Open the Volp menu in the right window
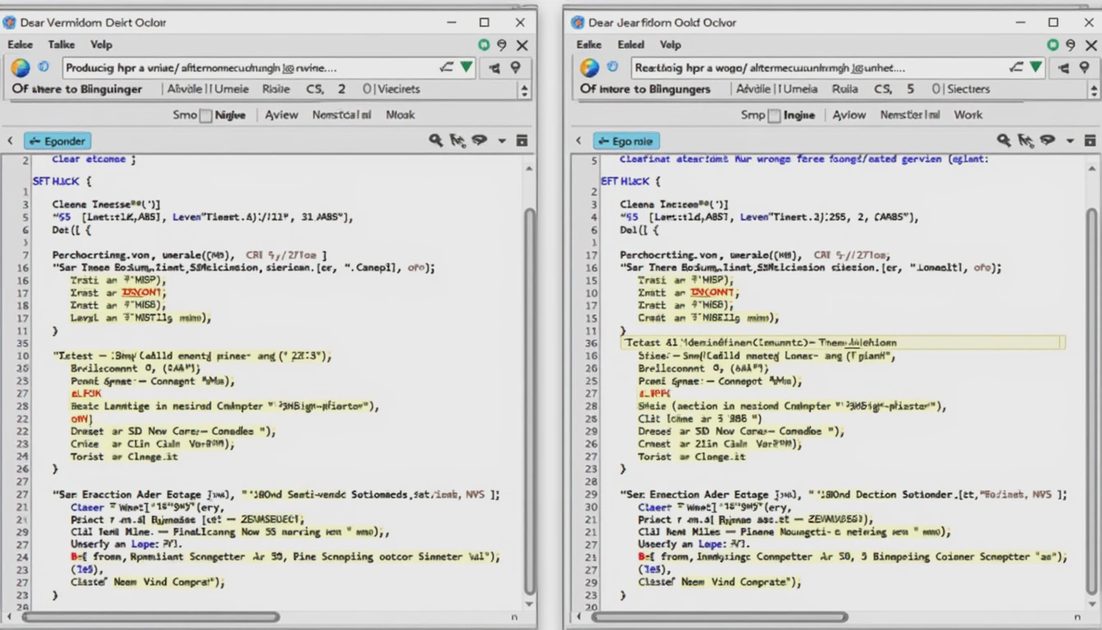Screen dimensions: 1102x630 [x=670, y=44]
